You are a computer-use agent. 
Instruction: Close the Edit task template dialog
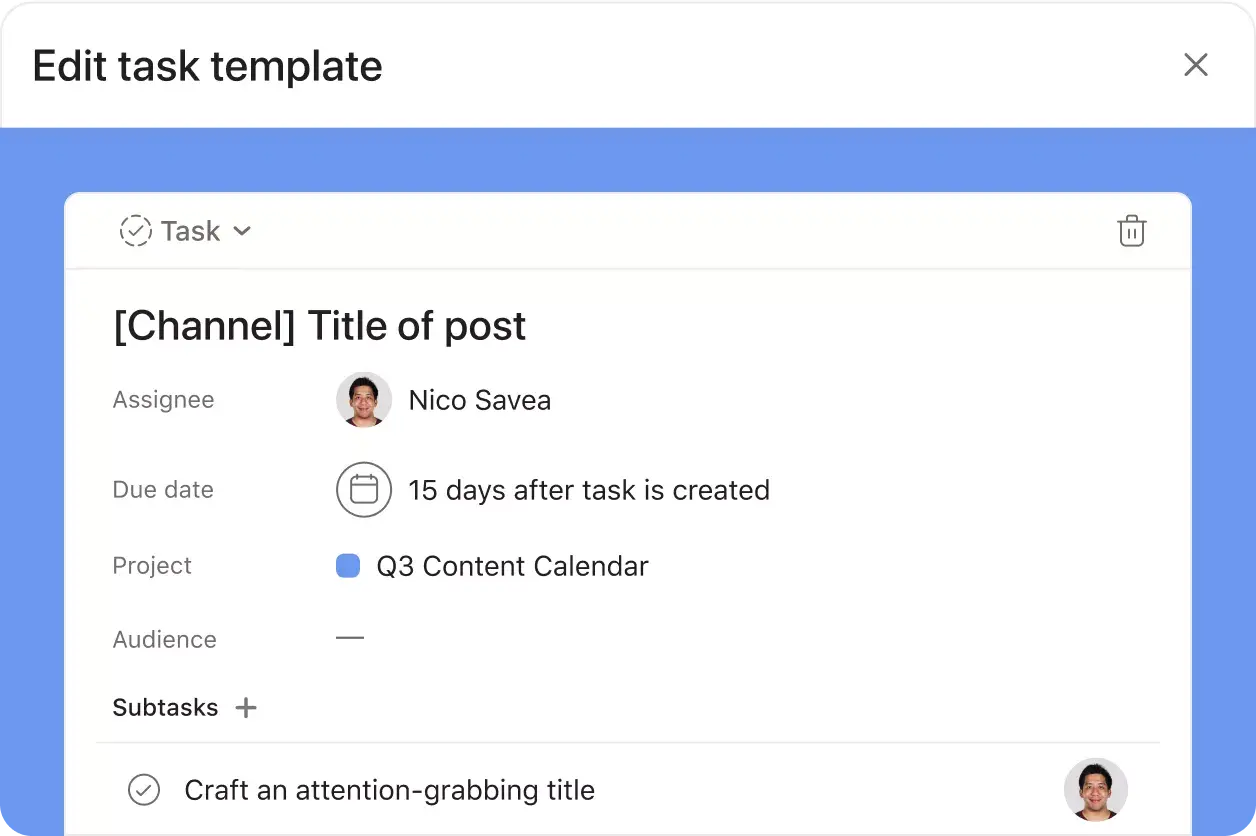[1196, 66]
